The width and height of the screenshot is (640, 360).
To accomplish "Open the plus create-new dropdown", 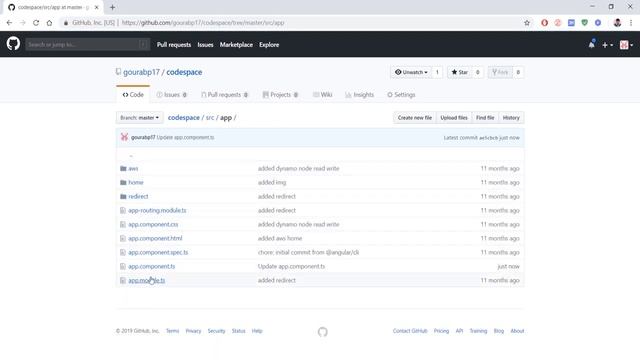I will tap(607, 45).
